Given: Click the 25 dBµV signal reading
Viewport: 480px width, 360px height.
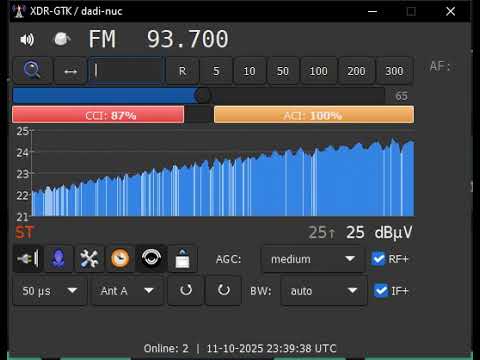Looking at the screenshot, I should (379, 232).
